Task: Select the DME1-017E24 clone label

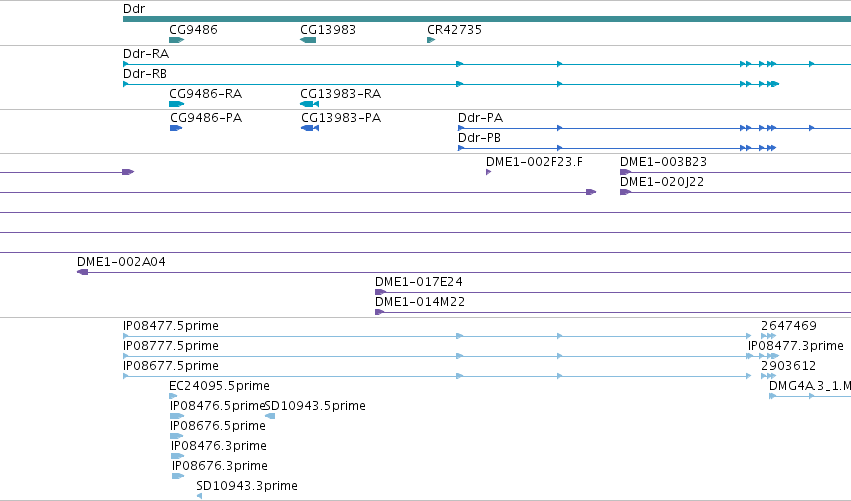Action: [418, 282]
